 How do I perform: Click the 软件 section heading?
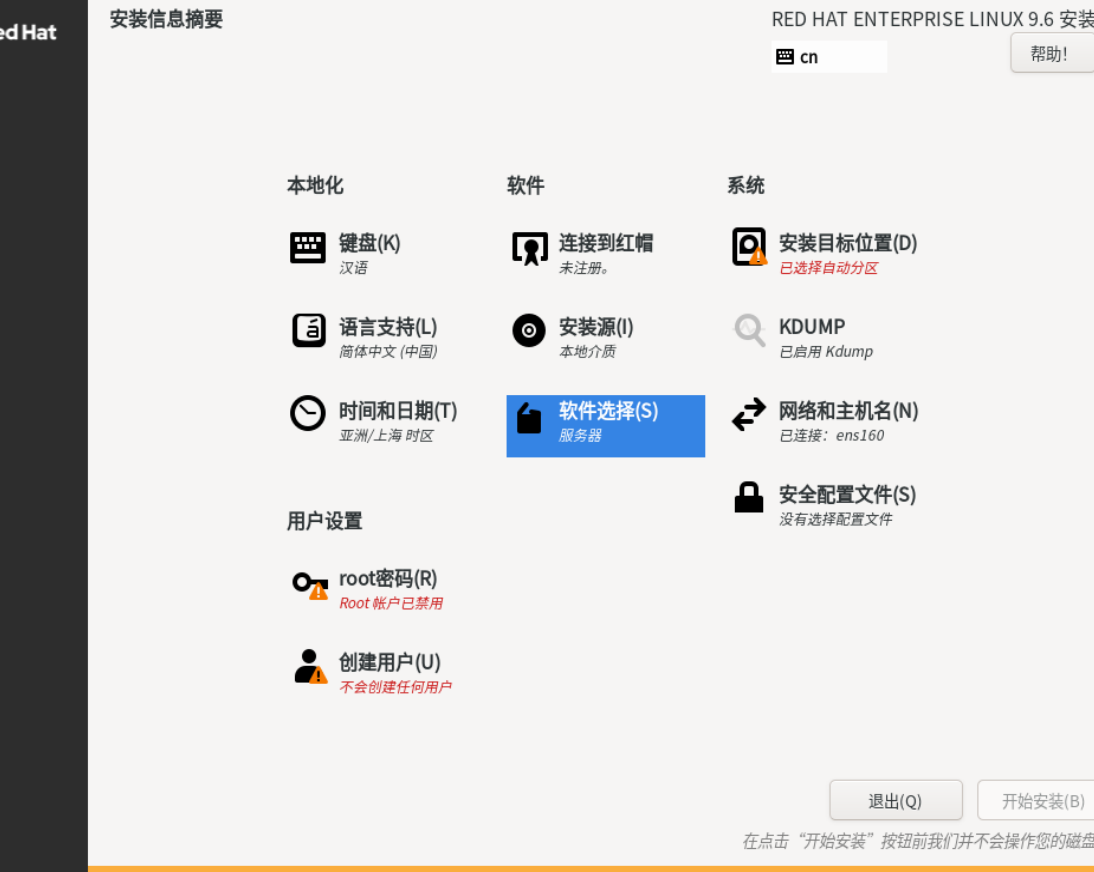click(525, 186)
